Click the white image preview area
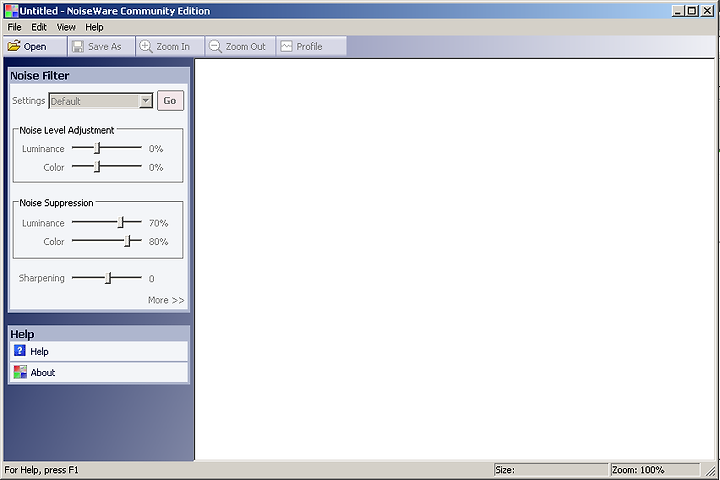This screenshot has width=720, height=480. click(x=455, y=260)
